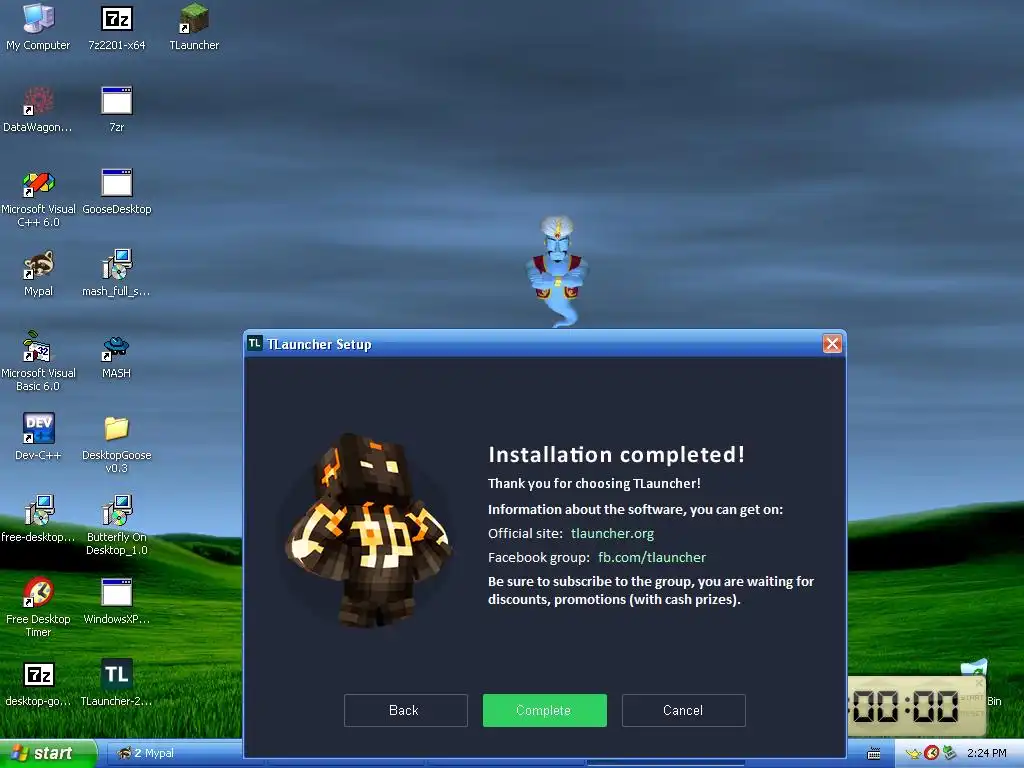Screen dimensions: 1024x768
Task: Open the tlauncher.org official site link
Action: pyautogui.click(x=612, y=534)
